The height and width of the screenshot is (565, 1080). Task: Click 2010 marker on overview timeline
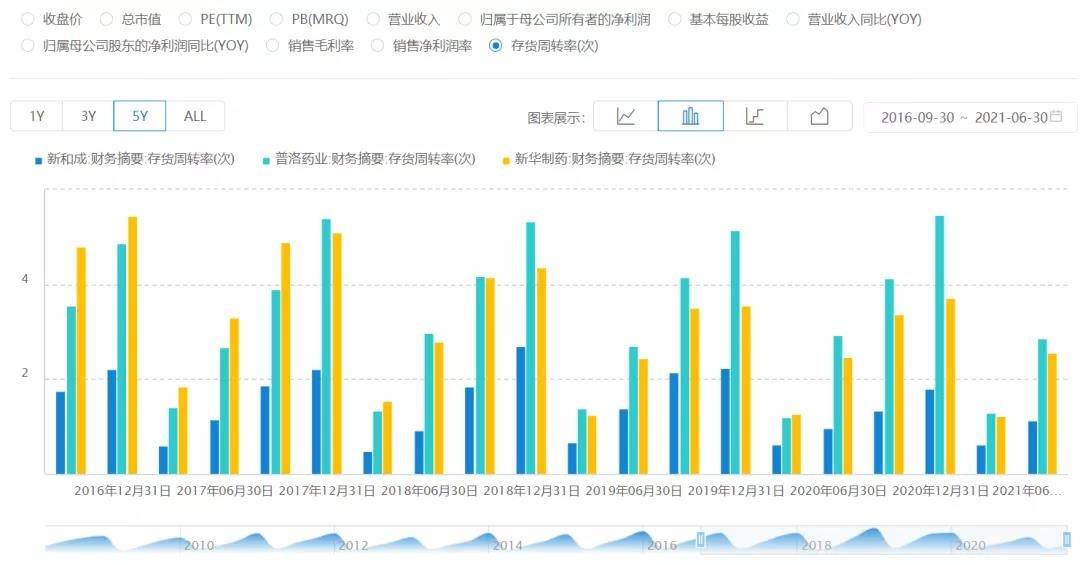[x=199, y=546]
